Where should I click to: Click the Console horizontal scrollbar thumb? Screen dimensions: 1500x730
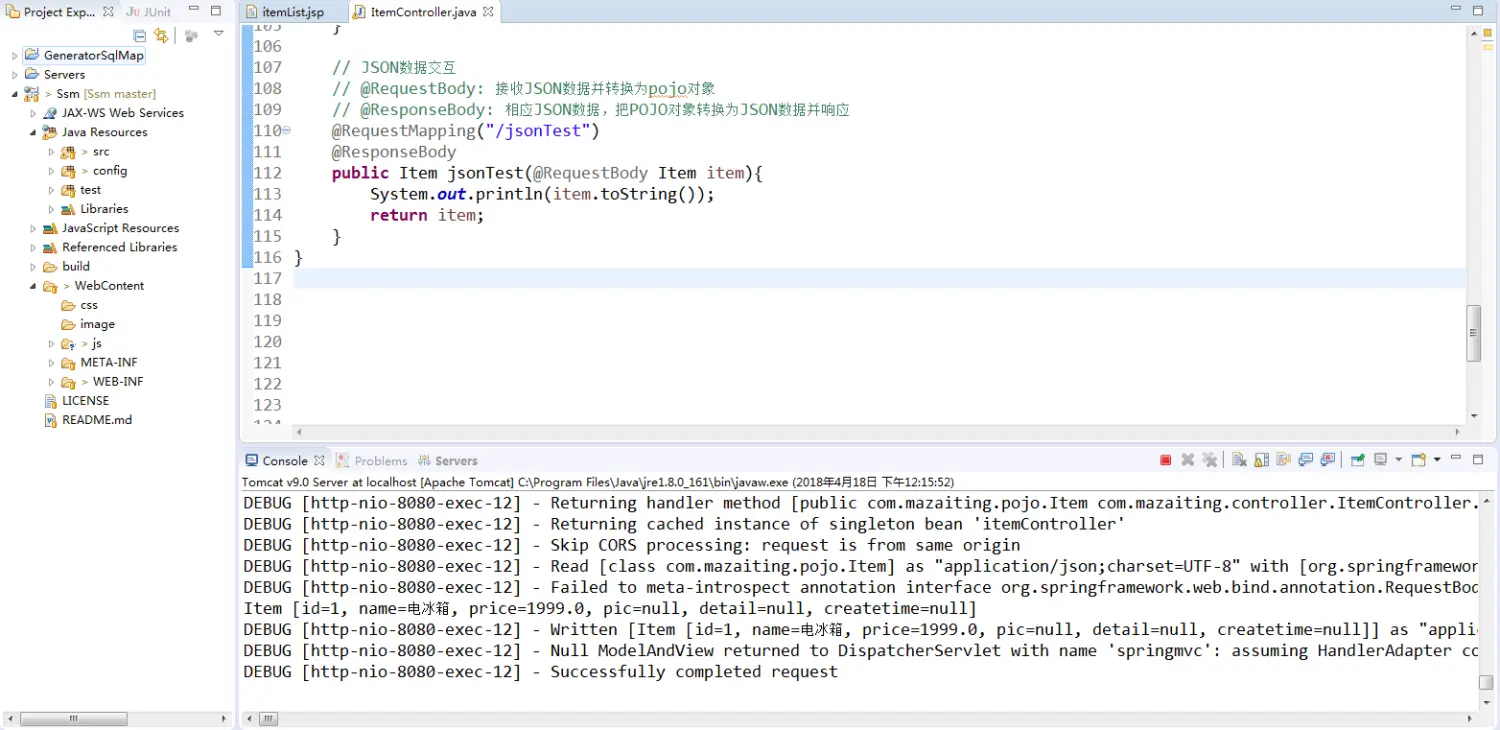(269, 719)
